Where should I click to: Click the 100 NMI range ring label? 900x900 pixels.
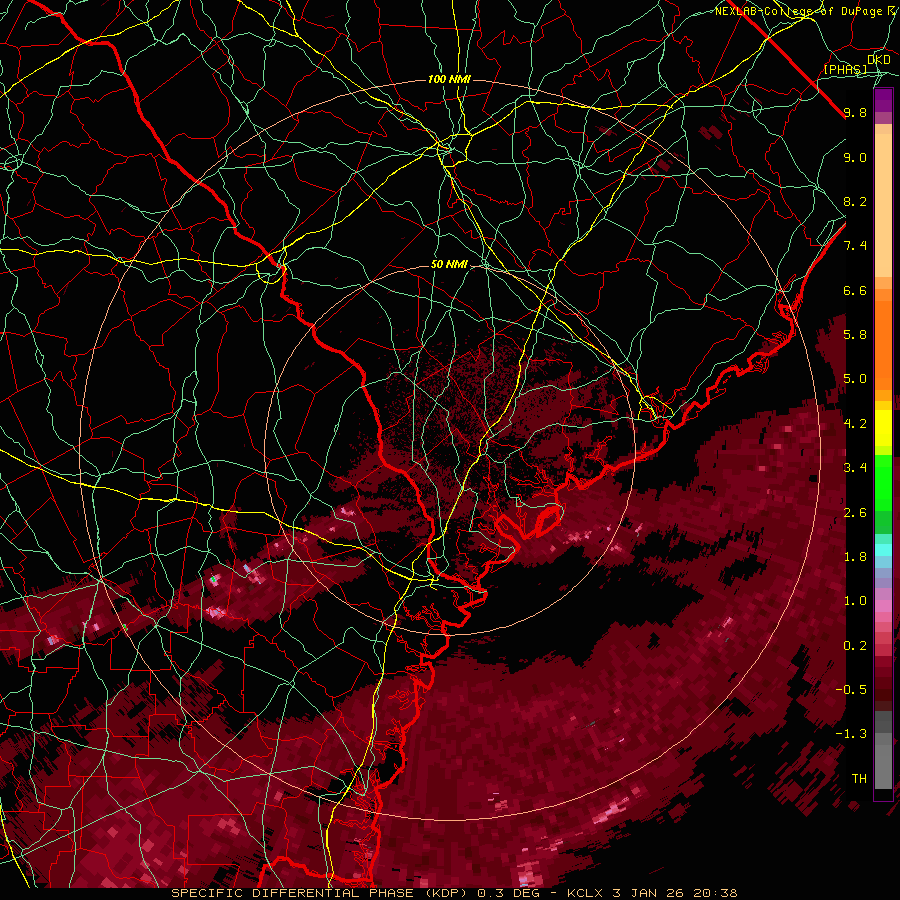pos(449,79)
